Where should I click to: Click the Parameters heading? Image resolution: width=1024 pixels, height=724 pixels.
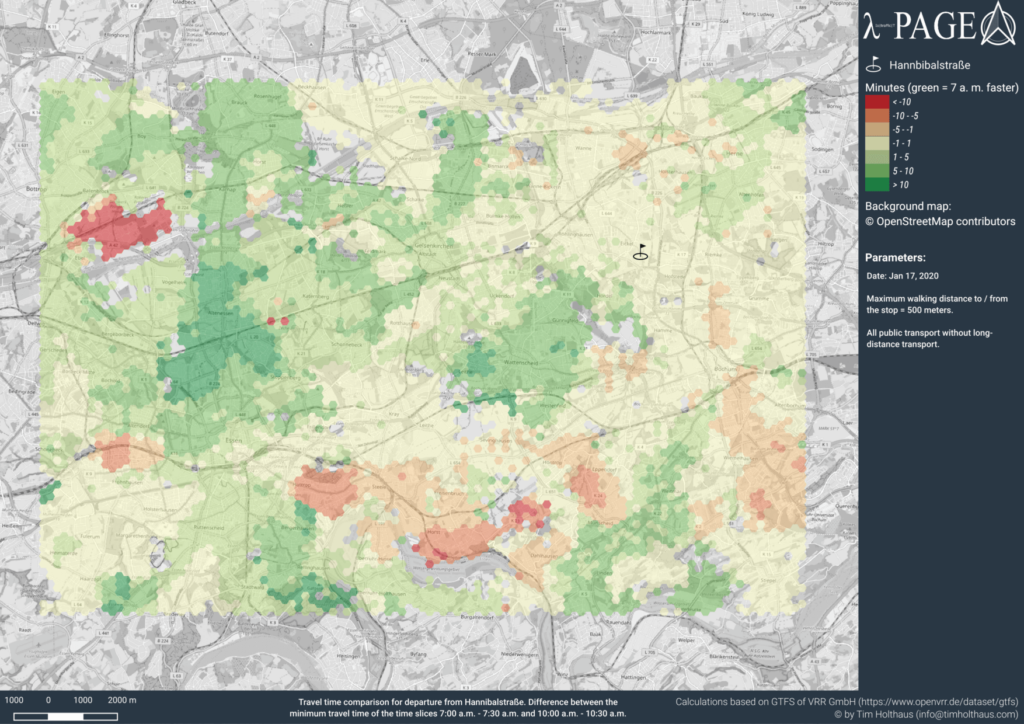895,256
